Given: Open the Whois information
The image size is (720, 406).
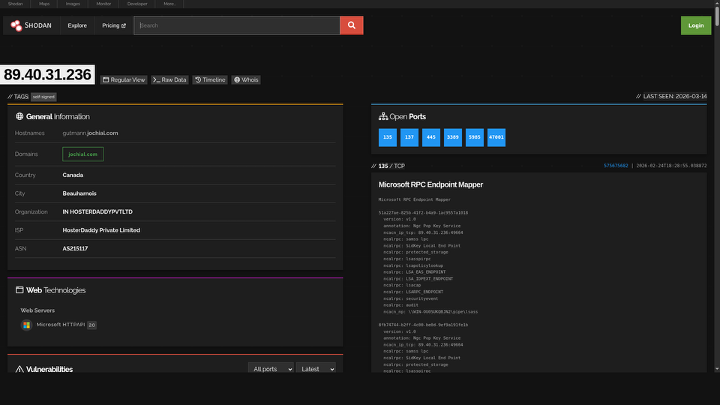Looking at the screenshot, I should click(246, 79).
